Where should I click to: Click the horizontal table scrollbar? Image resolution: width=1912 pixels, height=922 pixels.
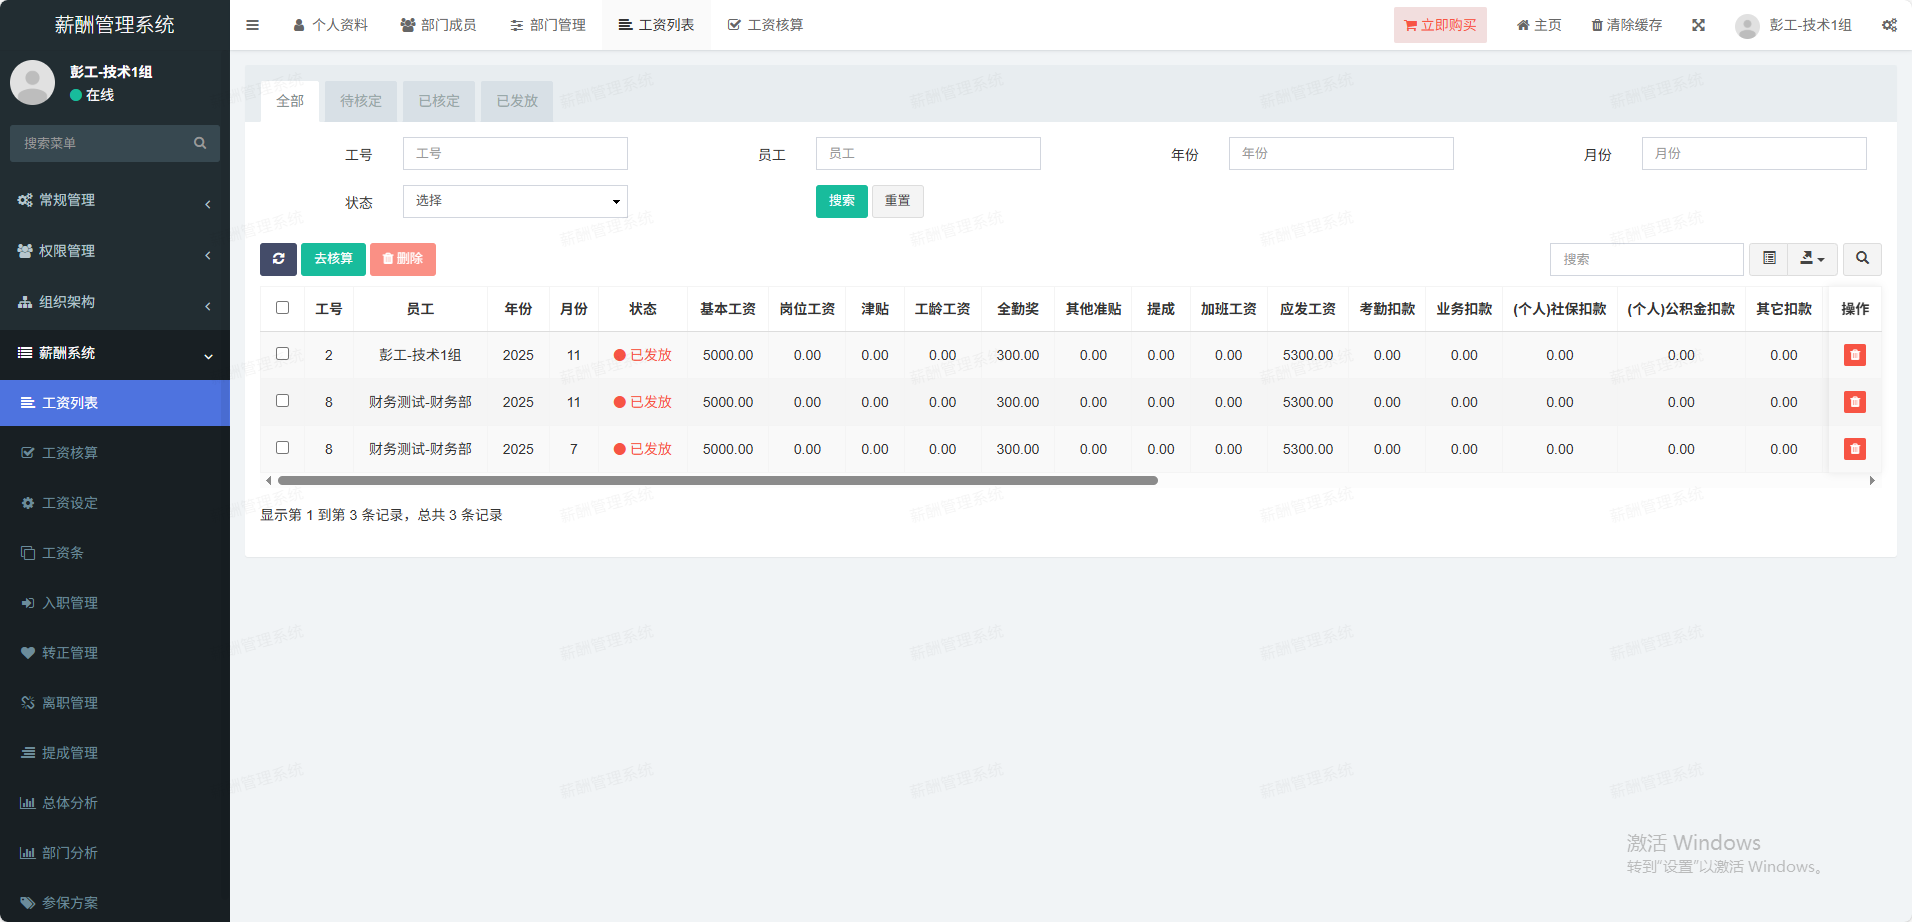click(717, 481)
